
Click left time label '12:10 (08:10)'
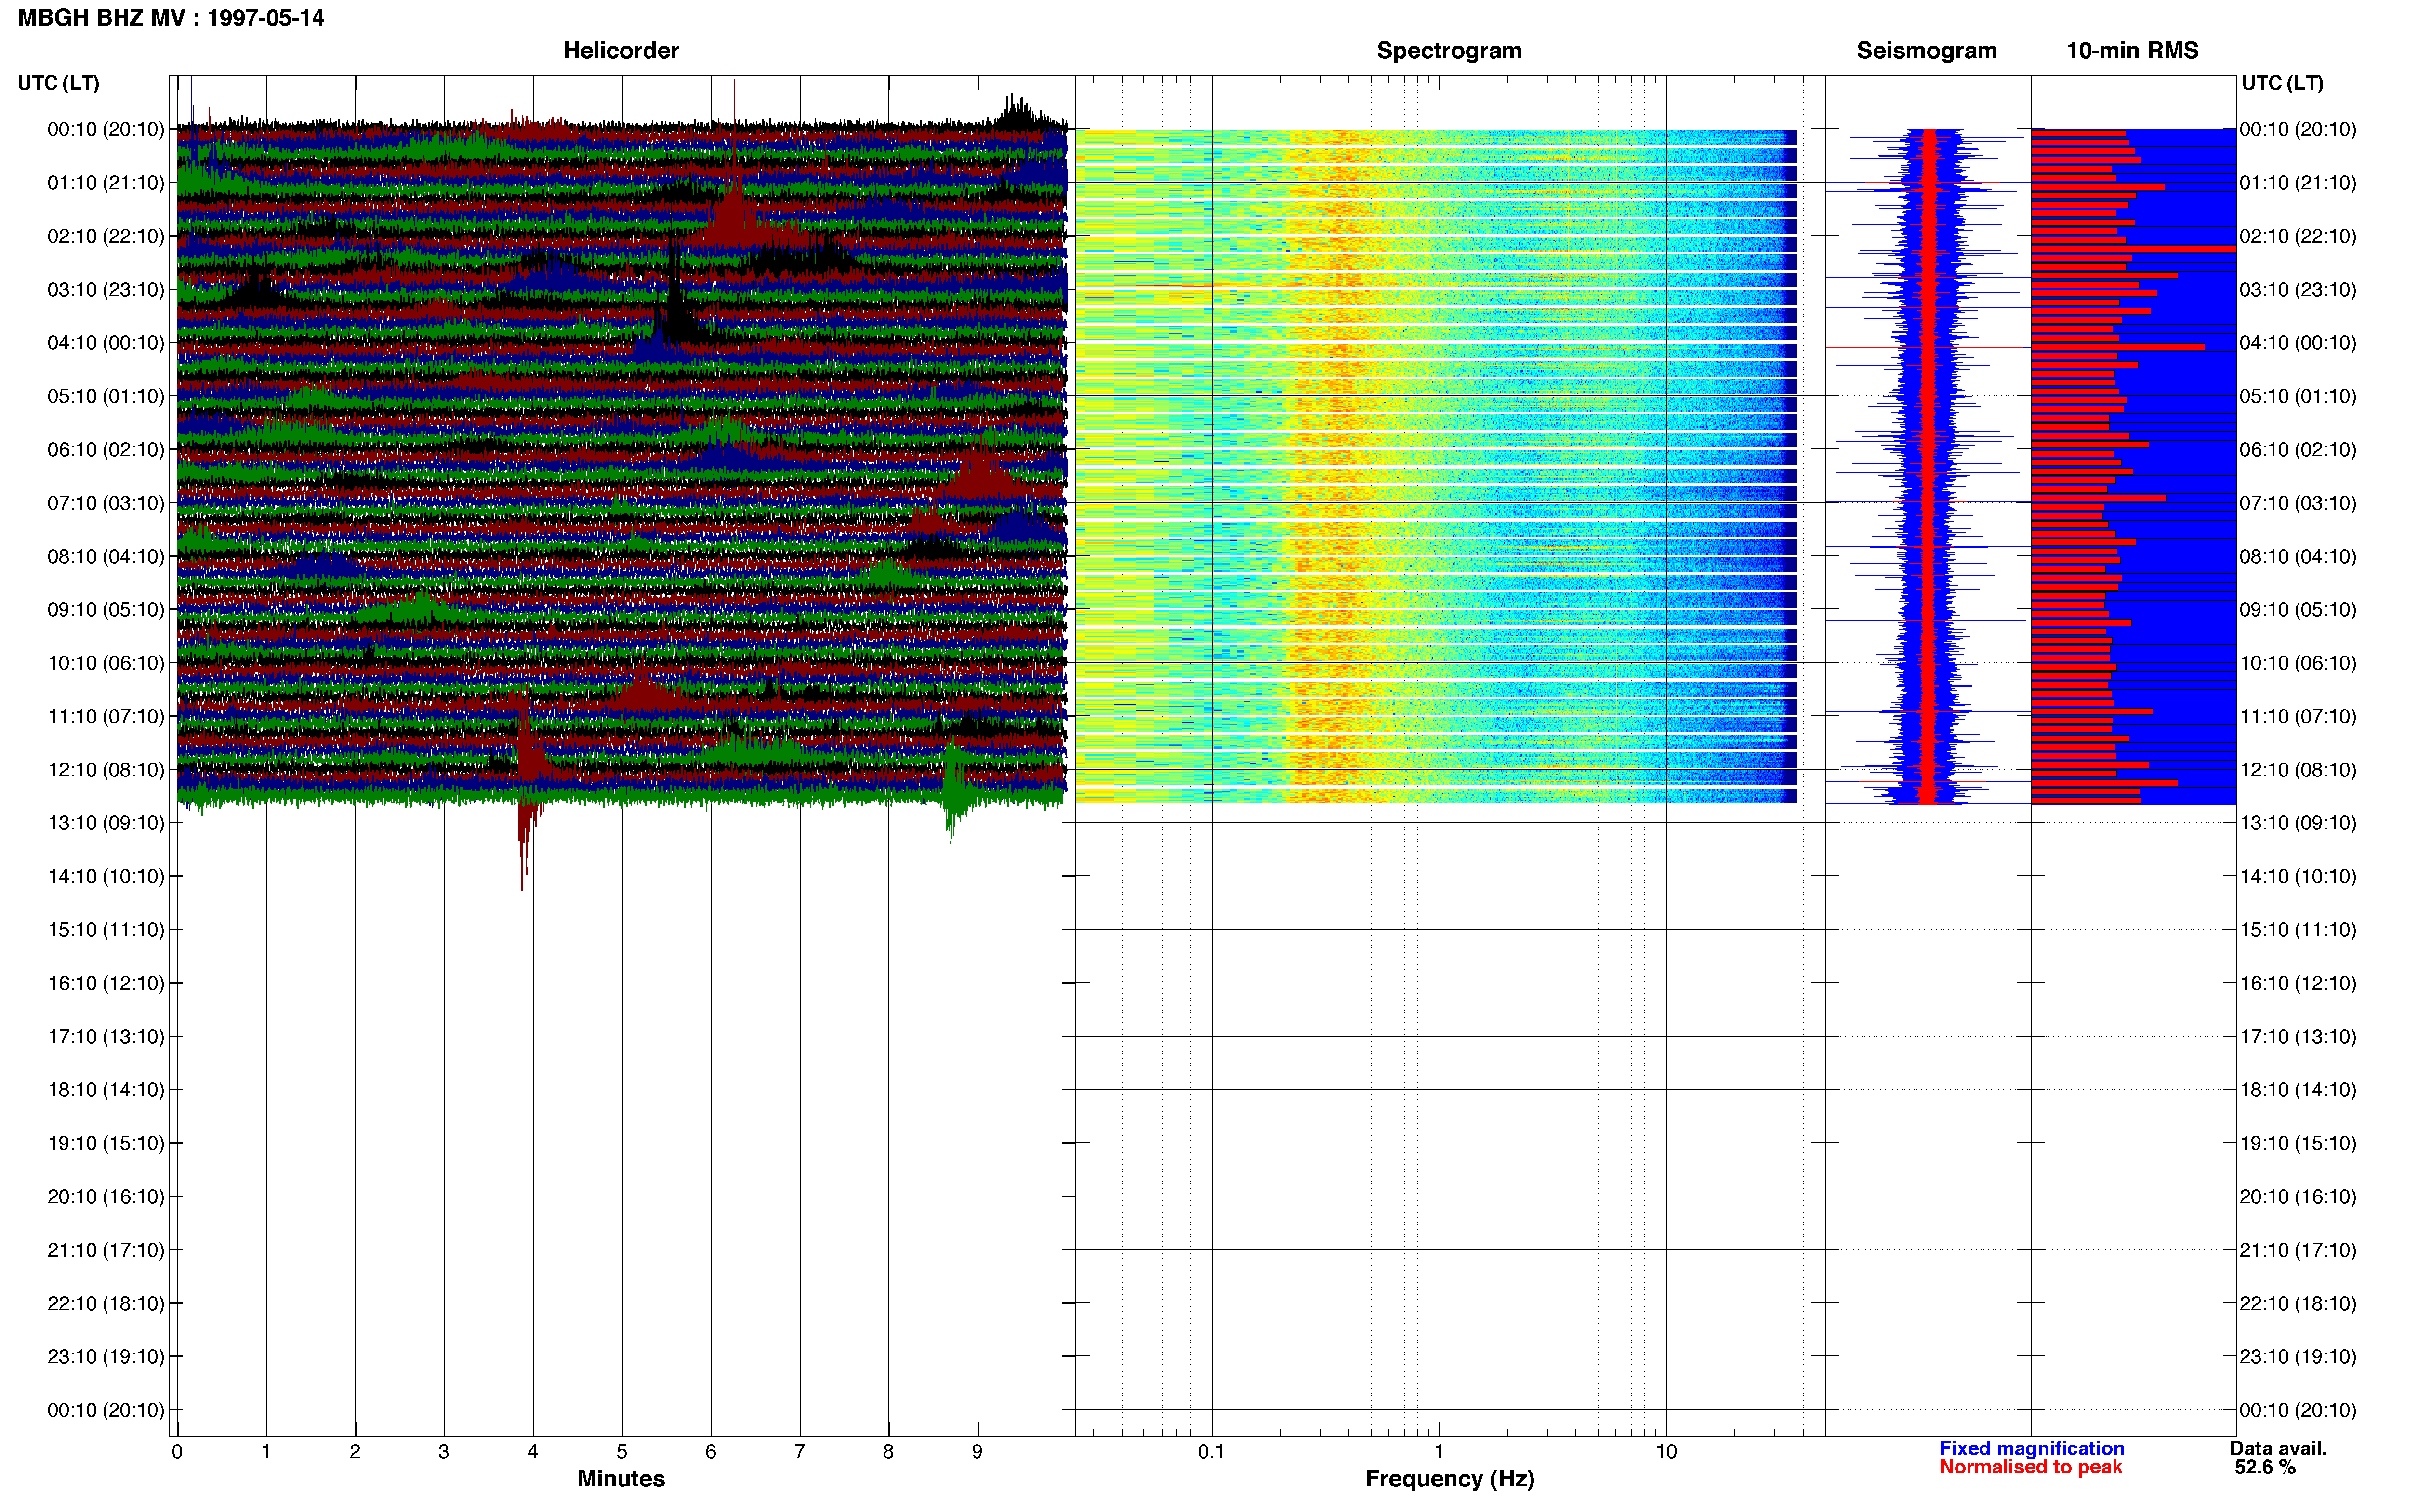pos(106,770)
